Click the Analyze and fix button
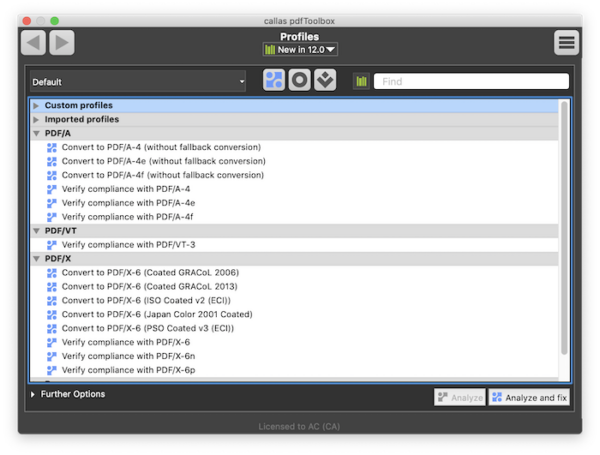 [529, 397]
